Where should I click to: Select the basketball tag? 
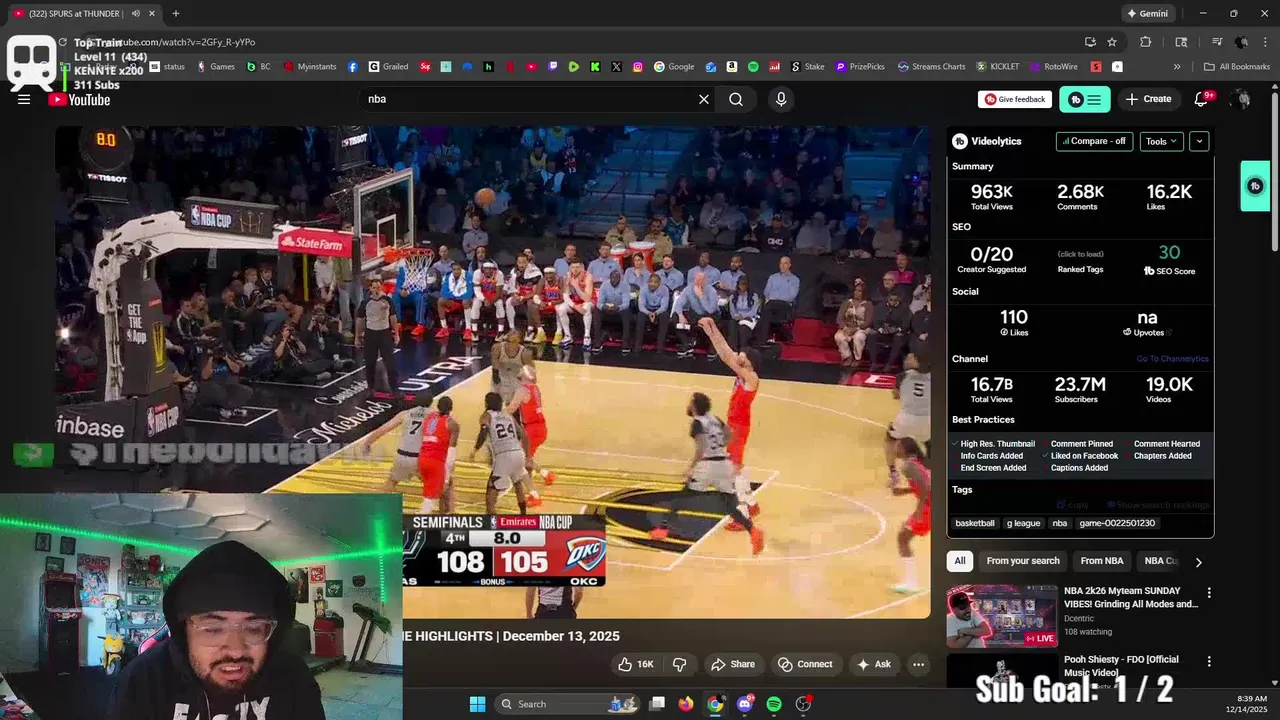tap(975, 523)
